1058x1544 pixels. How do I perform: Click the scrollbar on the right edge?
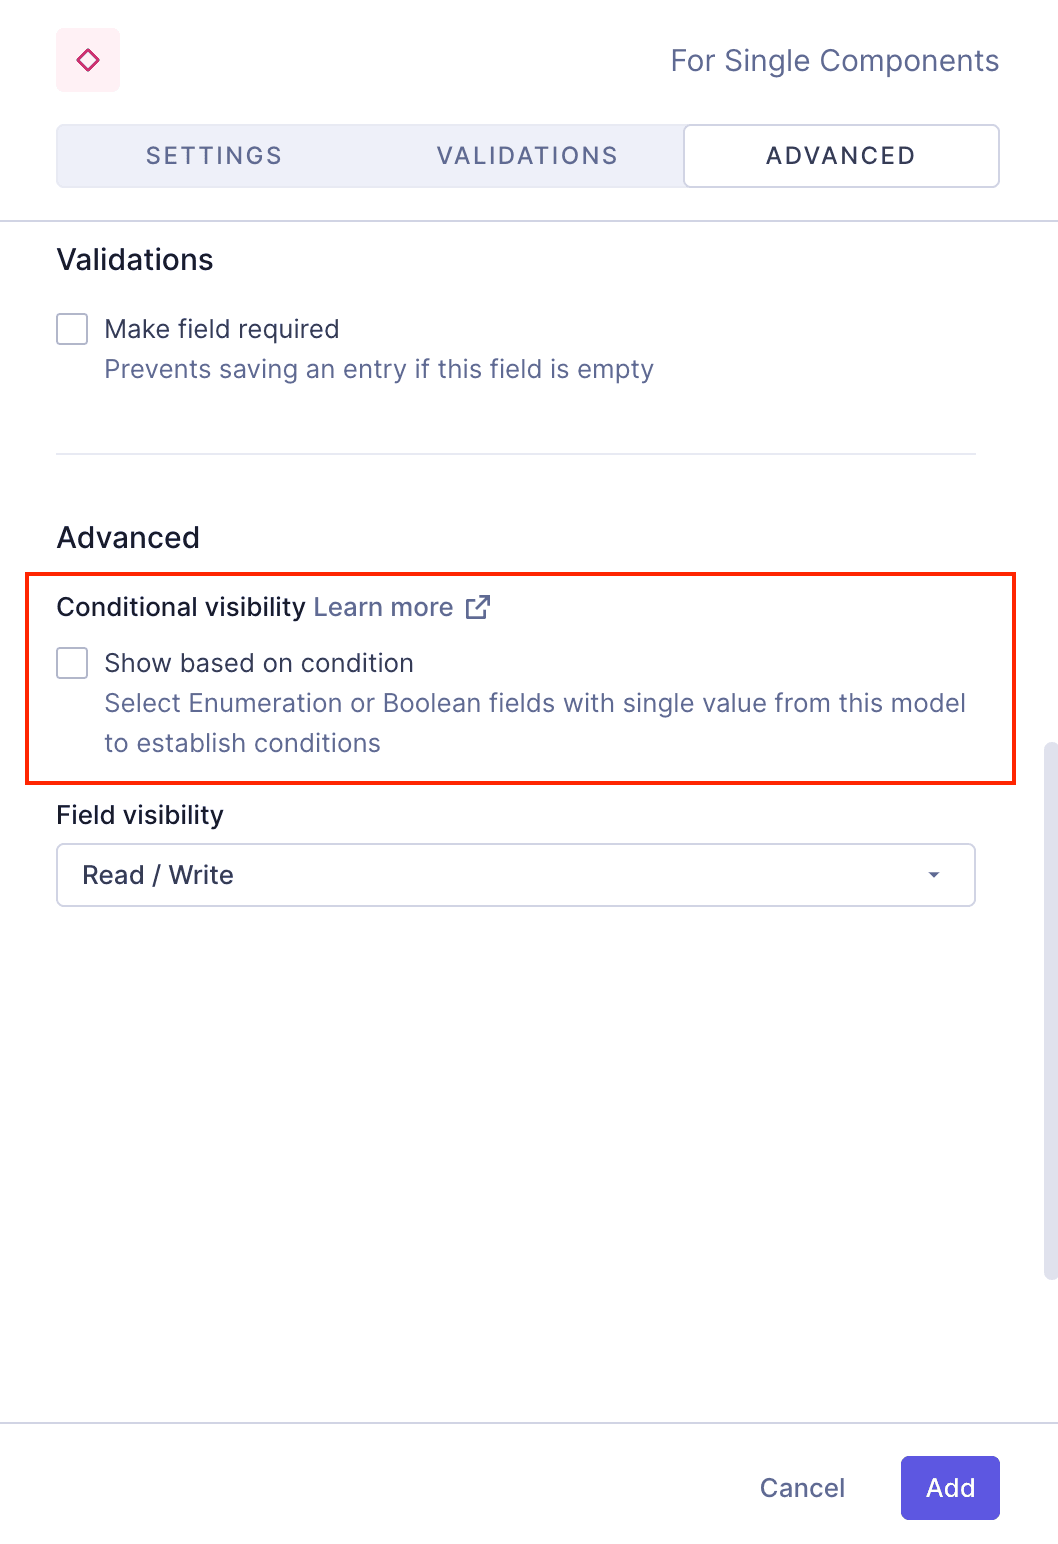tap(1050, 1000)
